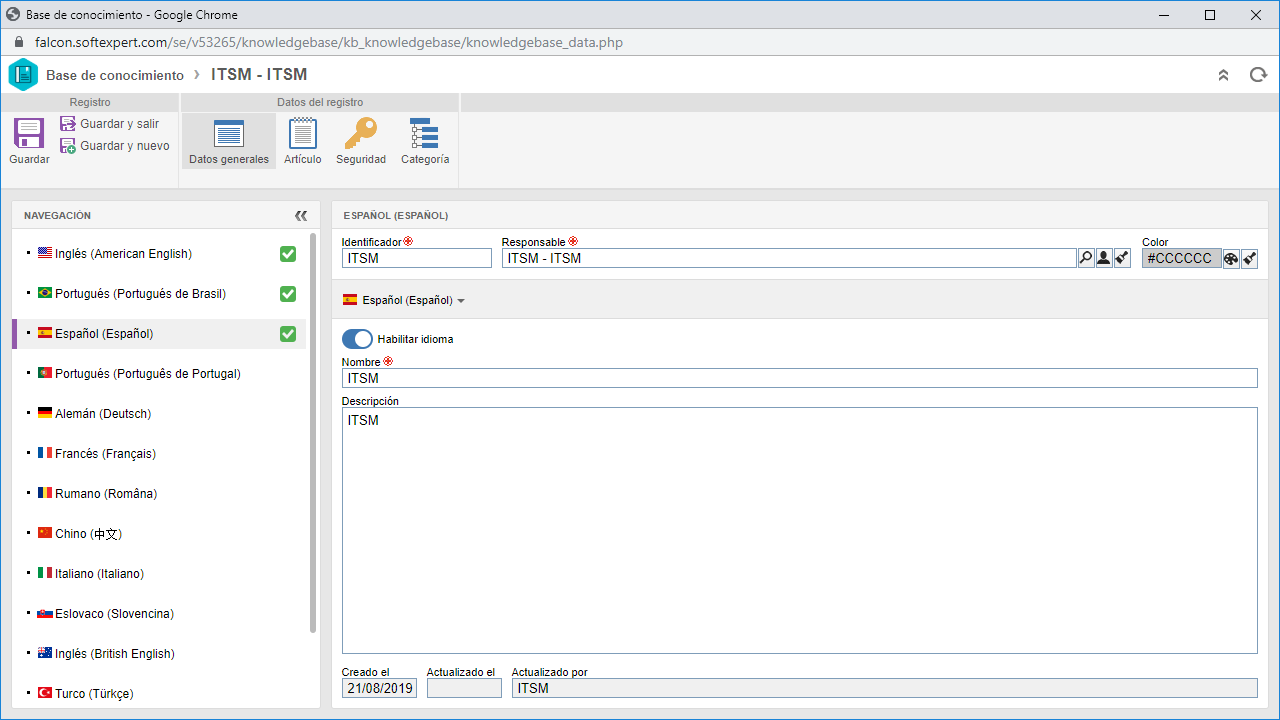This screenshot has height=720, width=1280.
Task: Click Guardar y salir
Action: [109, 124]
